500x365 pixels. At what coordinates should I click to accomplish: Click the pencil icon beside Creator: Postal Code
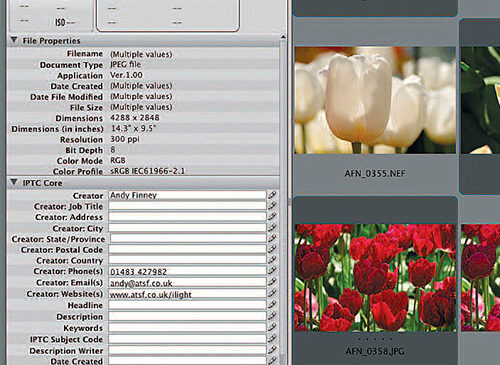272,249
